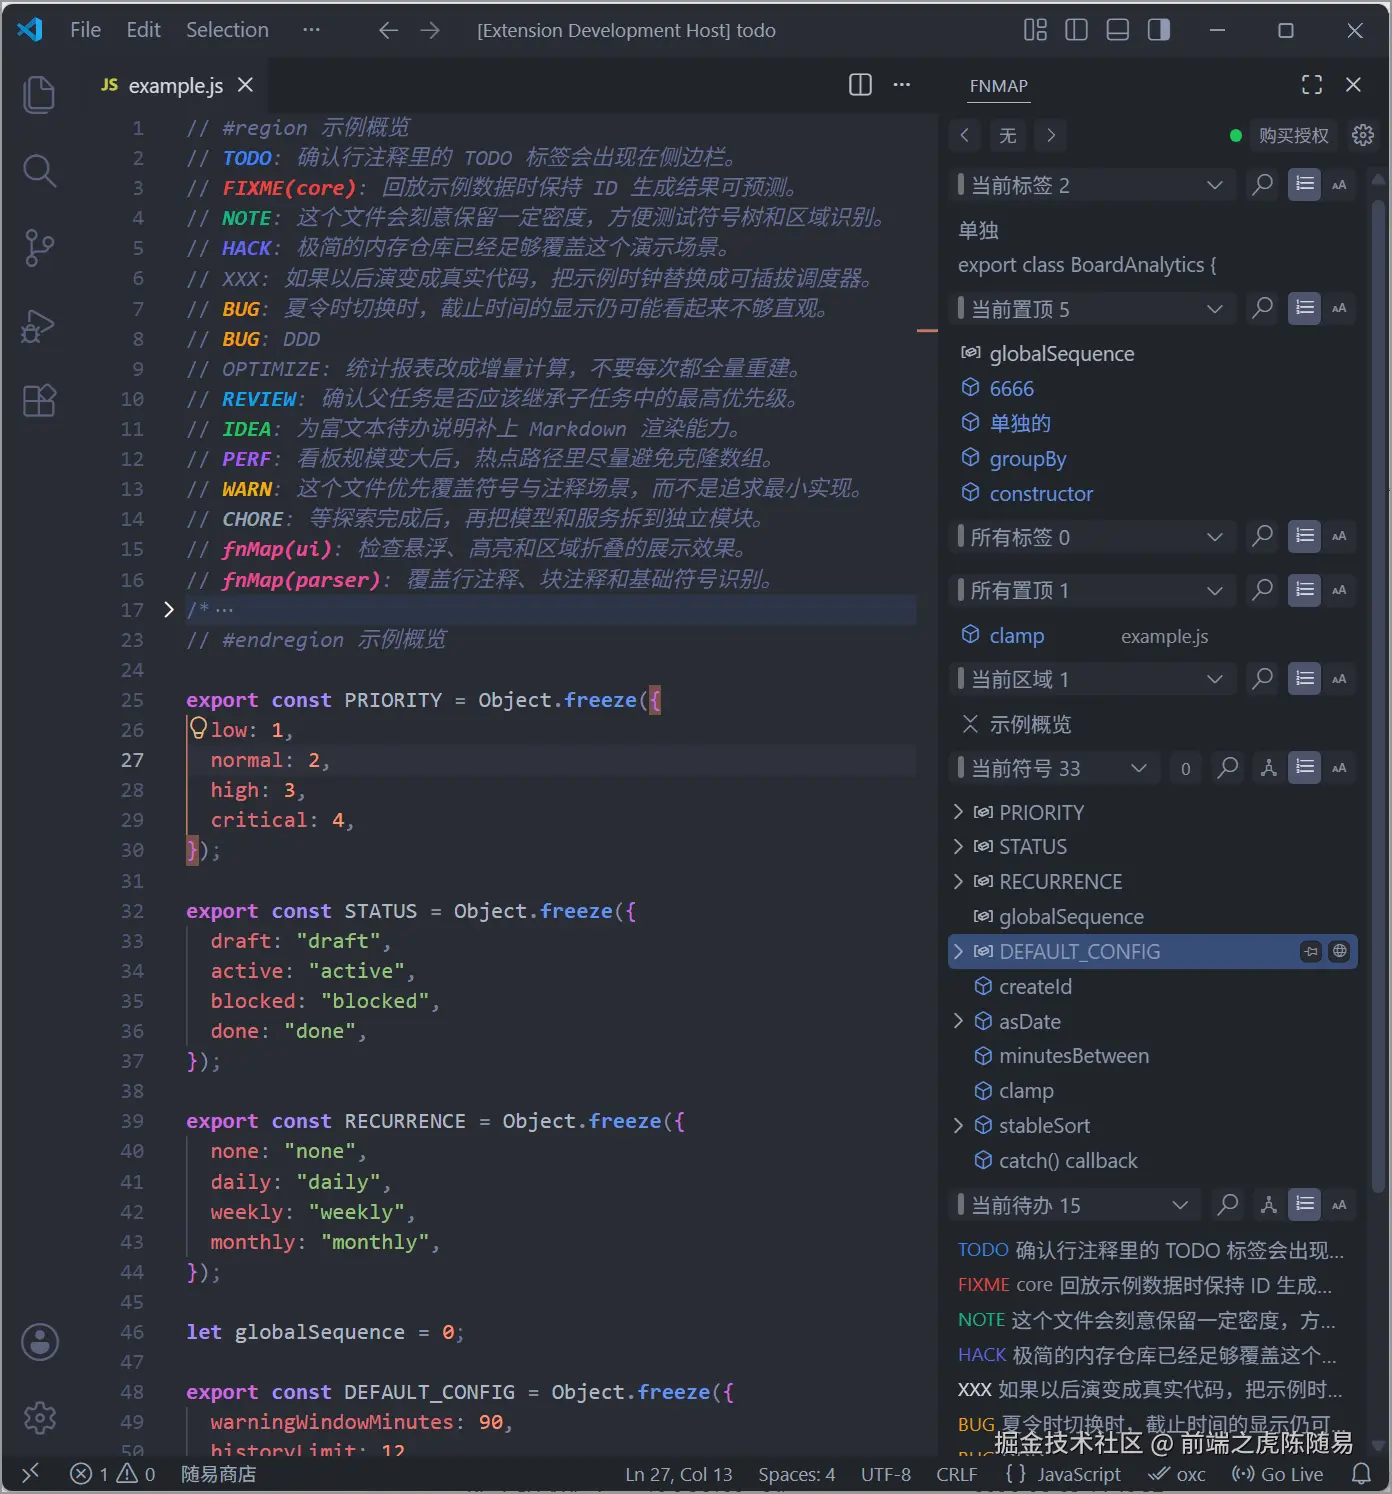Image resolution: width=1392 pixels, height=1494 pixels.
Task: Expand the PRIORITY symbol node
Action: pyautogui.click(x=959, y=812)
